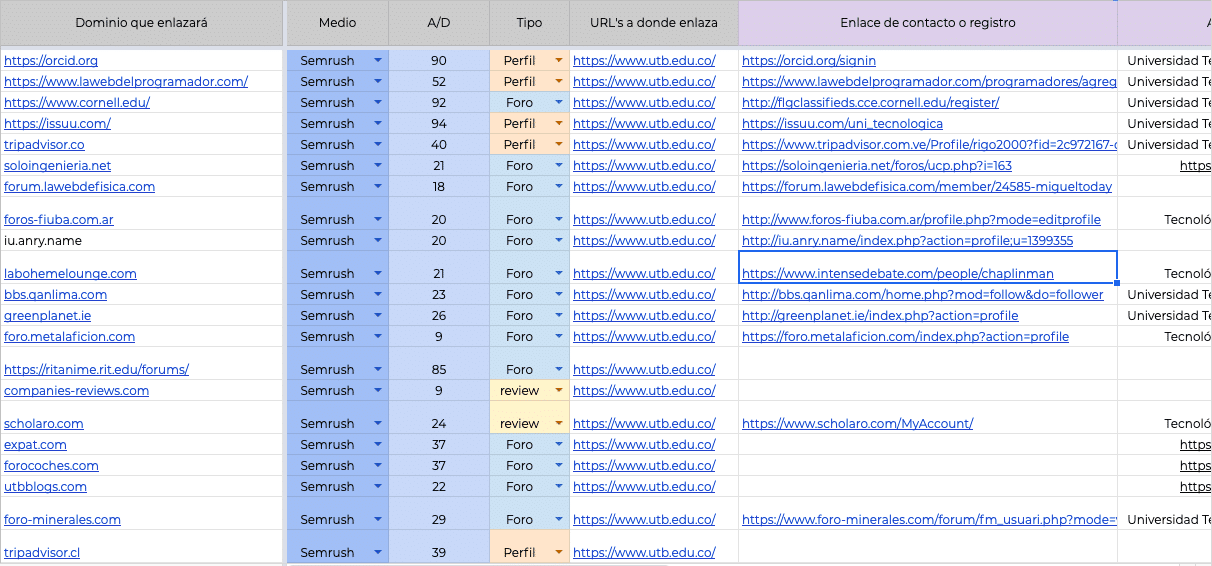Expand Perfil dropdown for issuu.com row
Image resolution: width=1212 pixels, height=566 pixels.
(559, 123)
